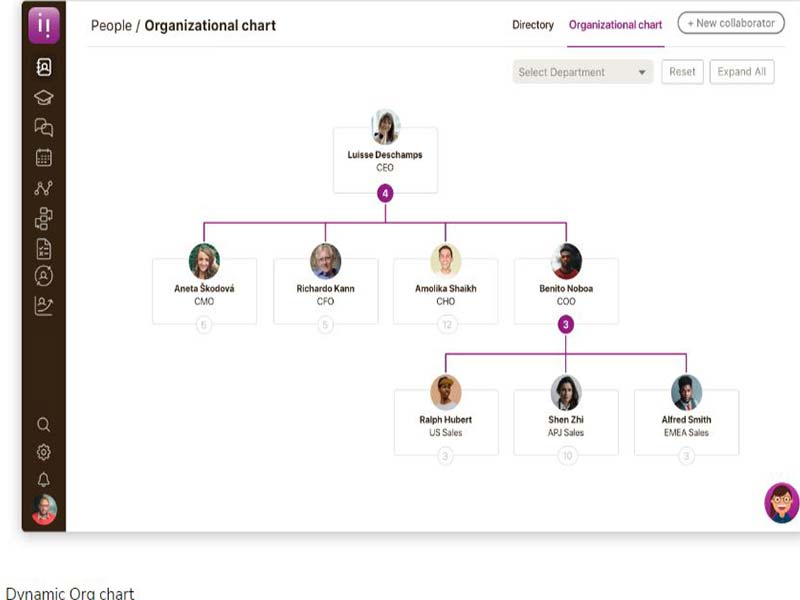The width and height of the screenshot is (800, 600).
Task: Open the calendar icon in sidebar
Action: point(43,157)
